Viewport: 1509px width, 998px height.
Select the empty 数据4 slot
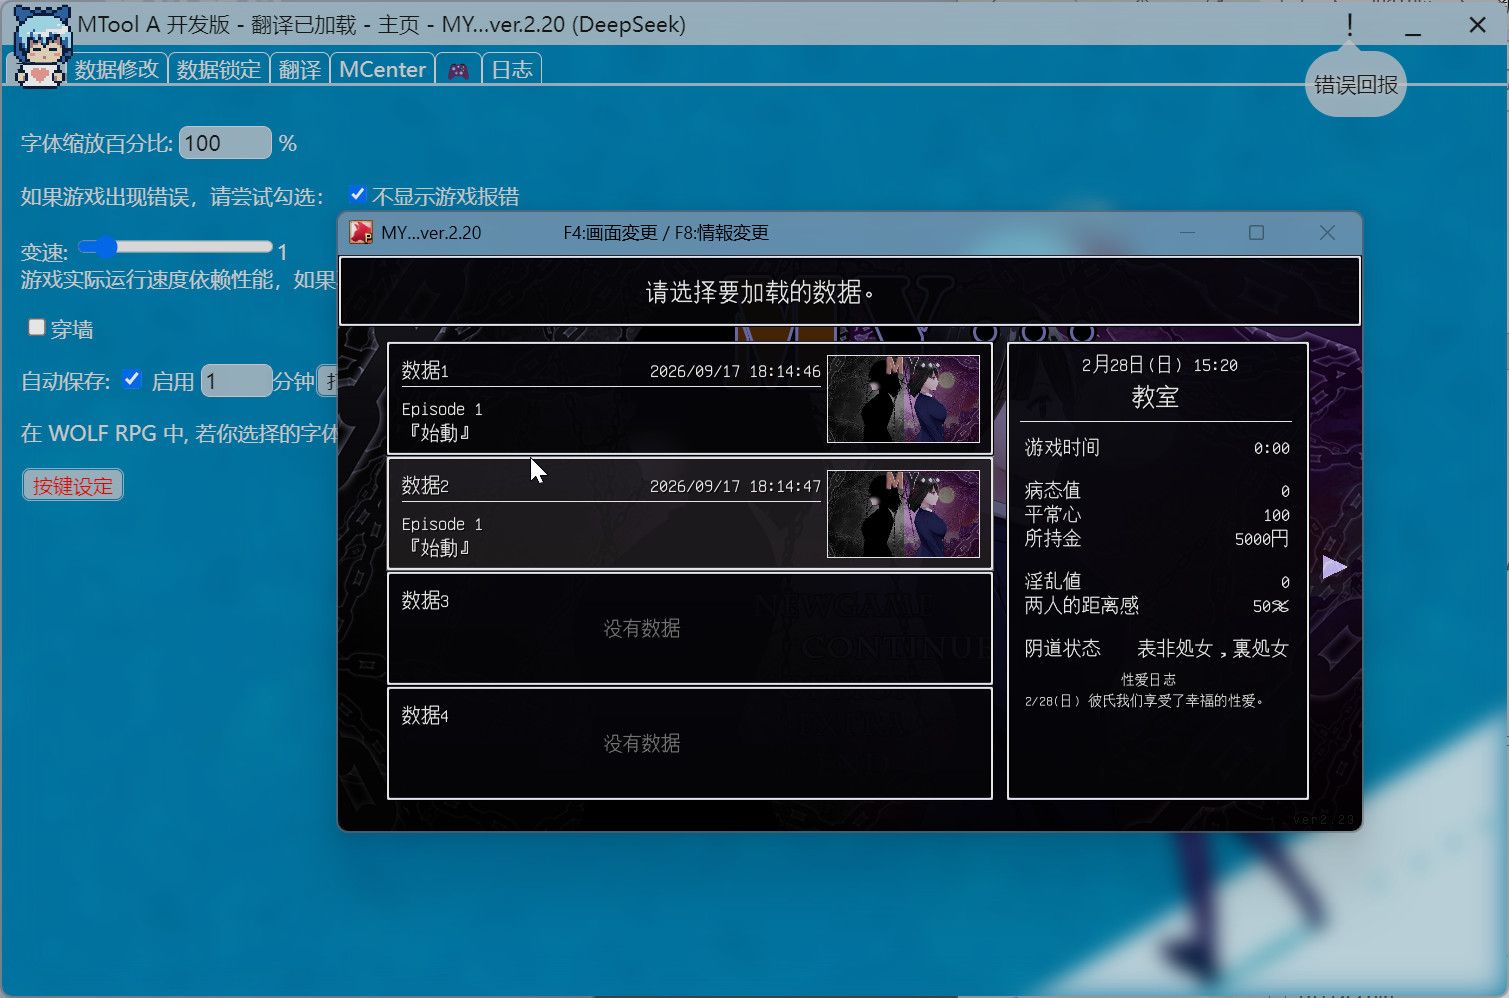[x=690, y=743]
